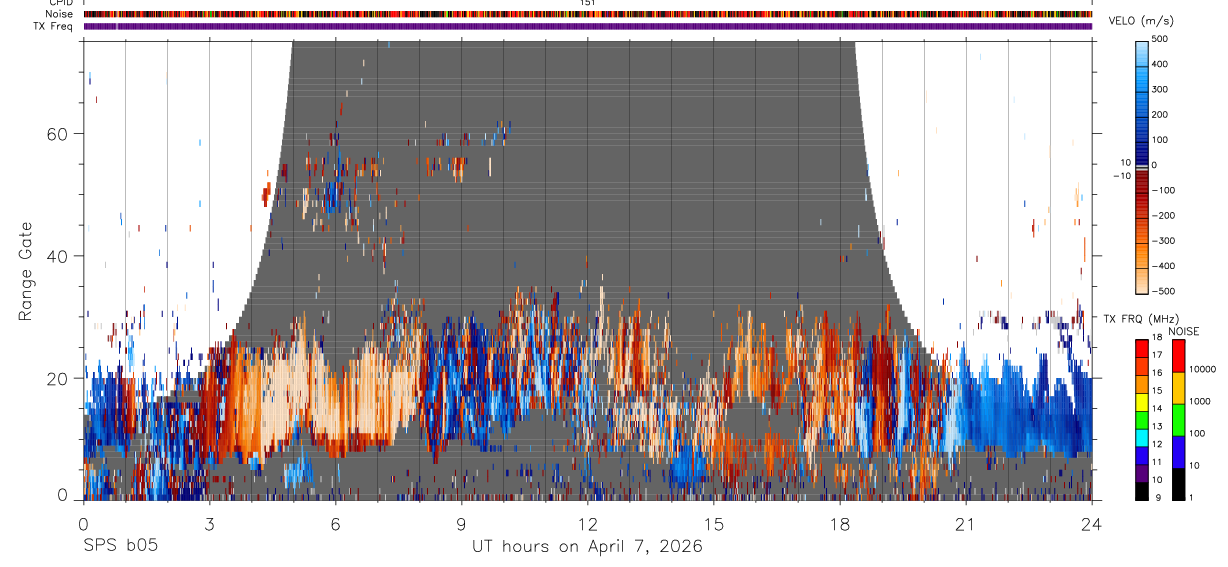Click the red 17–18 MHz TX frequency swatch
The image size is (1228, 567).
pyautogui.click(x=1141, y=348)
